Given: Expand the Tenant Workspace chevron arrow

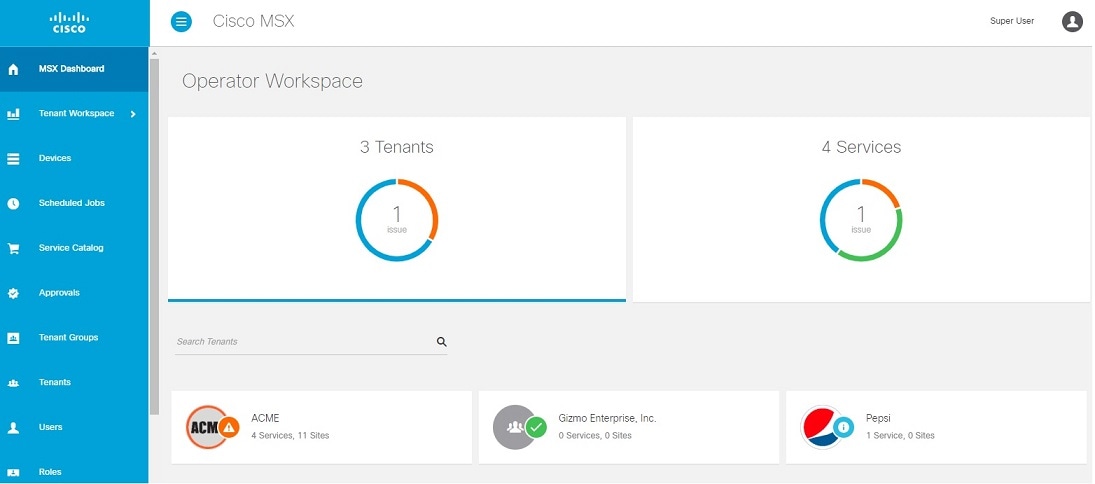Looking at the screenshot, I should click(133, 114).
